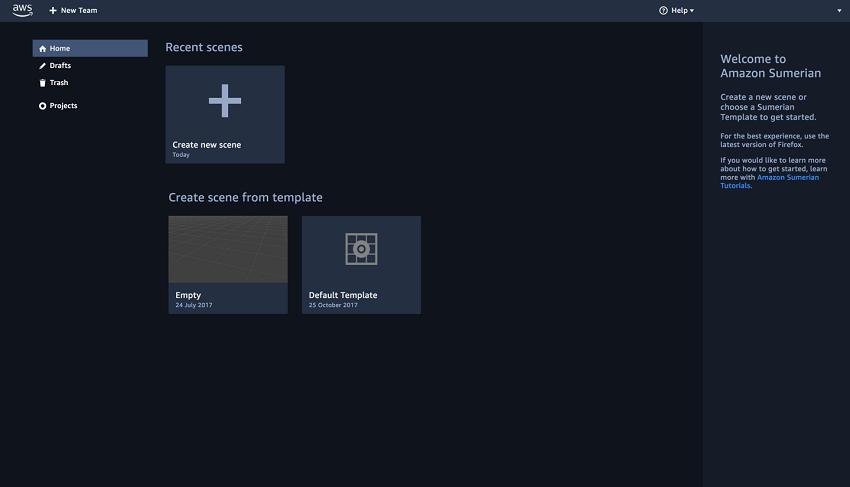Click the Drafts pencil icon
The image size is (850, 487).
(x=42, y=66)
